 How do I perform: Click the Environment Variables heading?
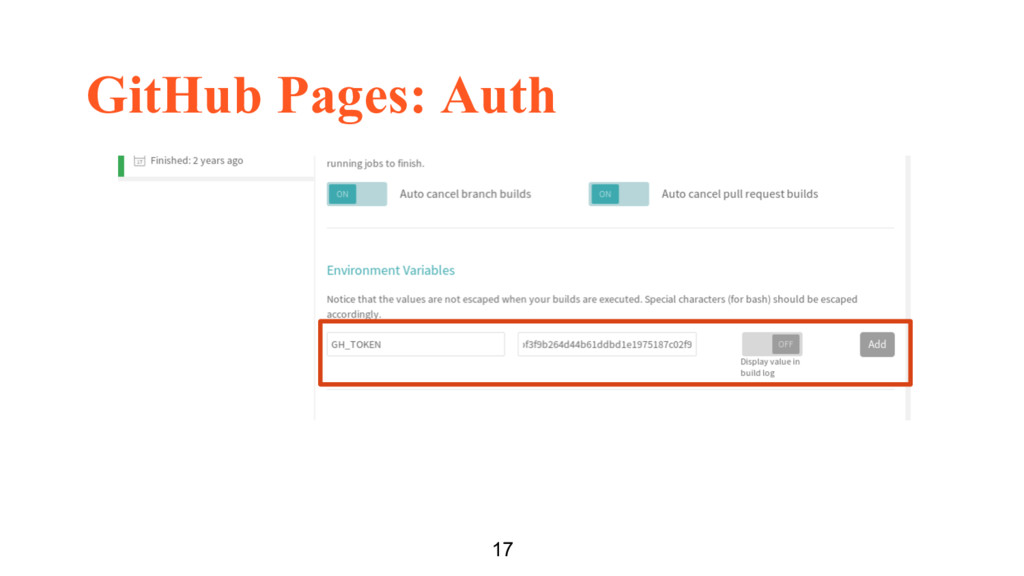pos(391,270)
